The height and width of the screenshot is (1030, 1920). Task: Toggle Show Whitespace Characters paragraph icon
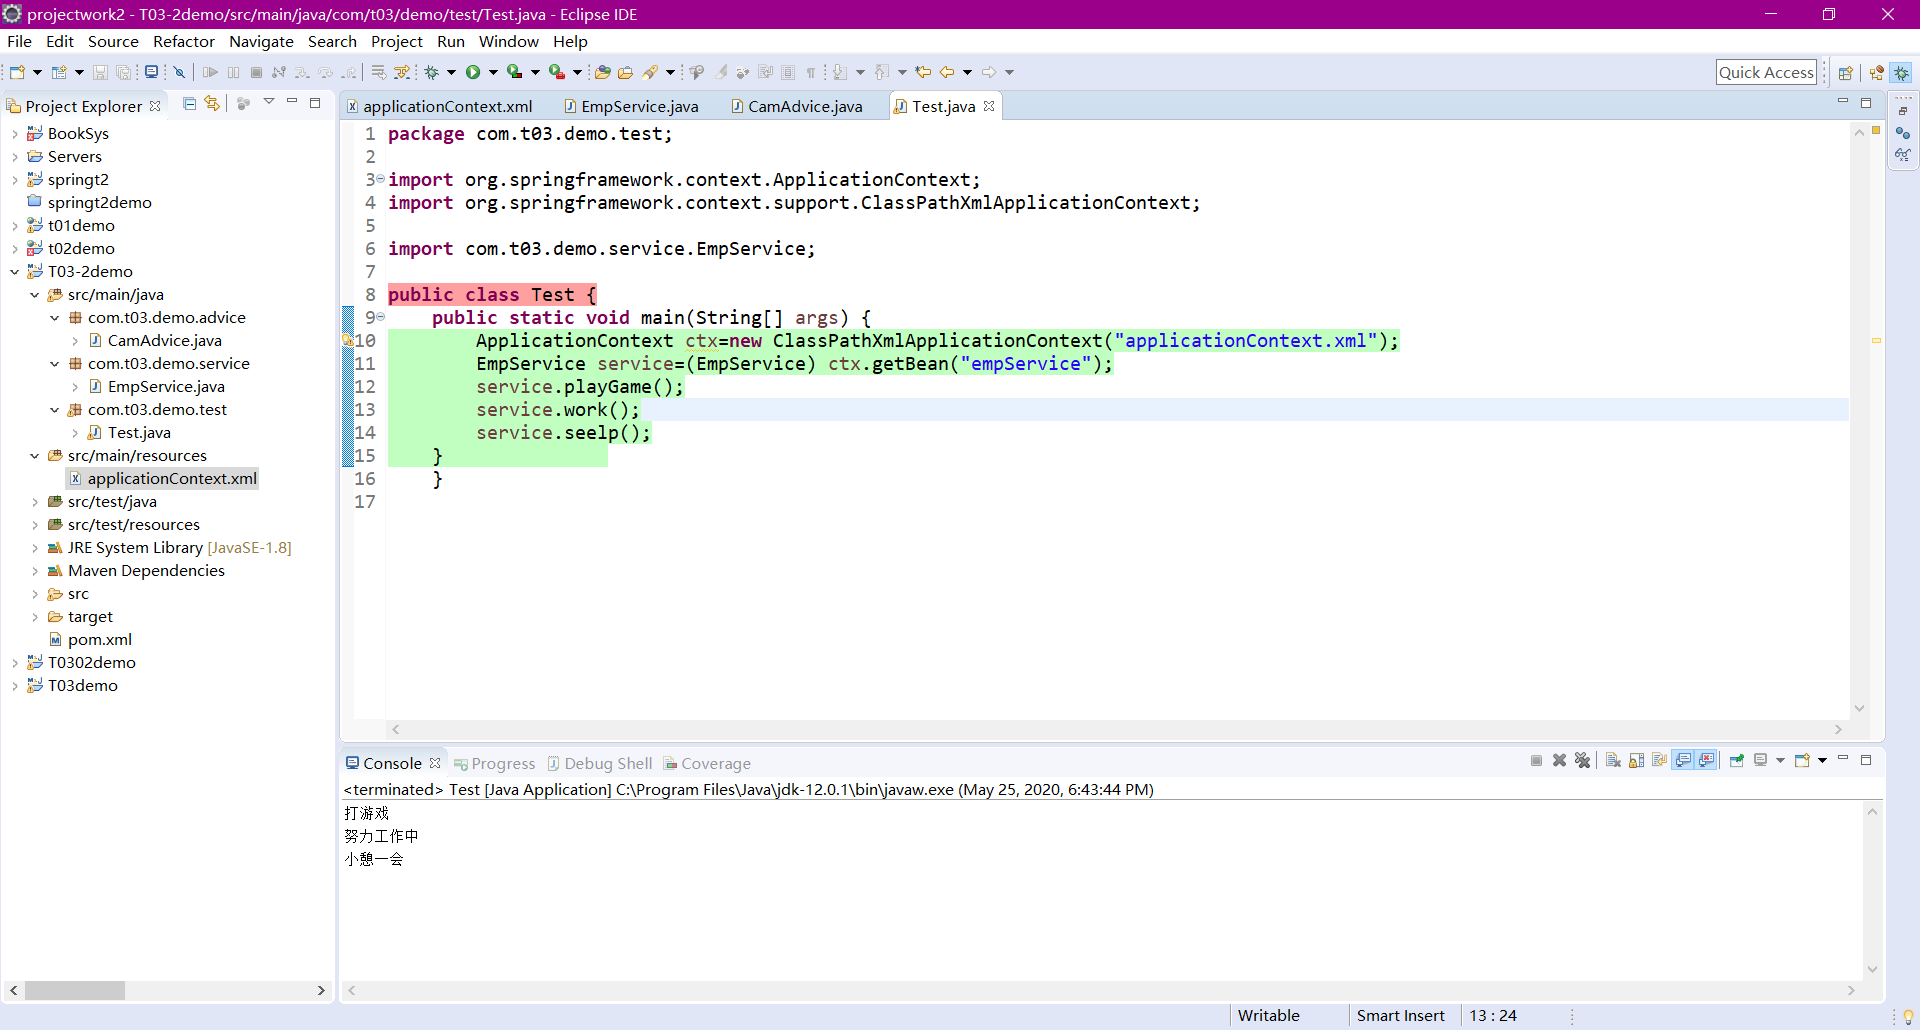[x=811, y=72]
